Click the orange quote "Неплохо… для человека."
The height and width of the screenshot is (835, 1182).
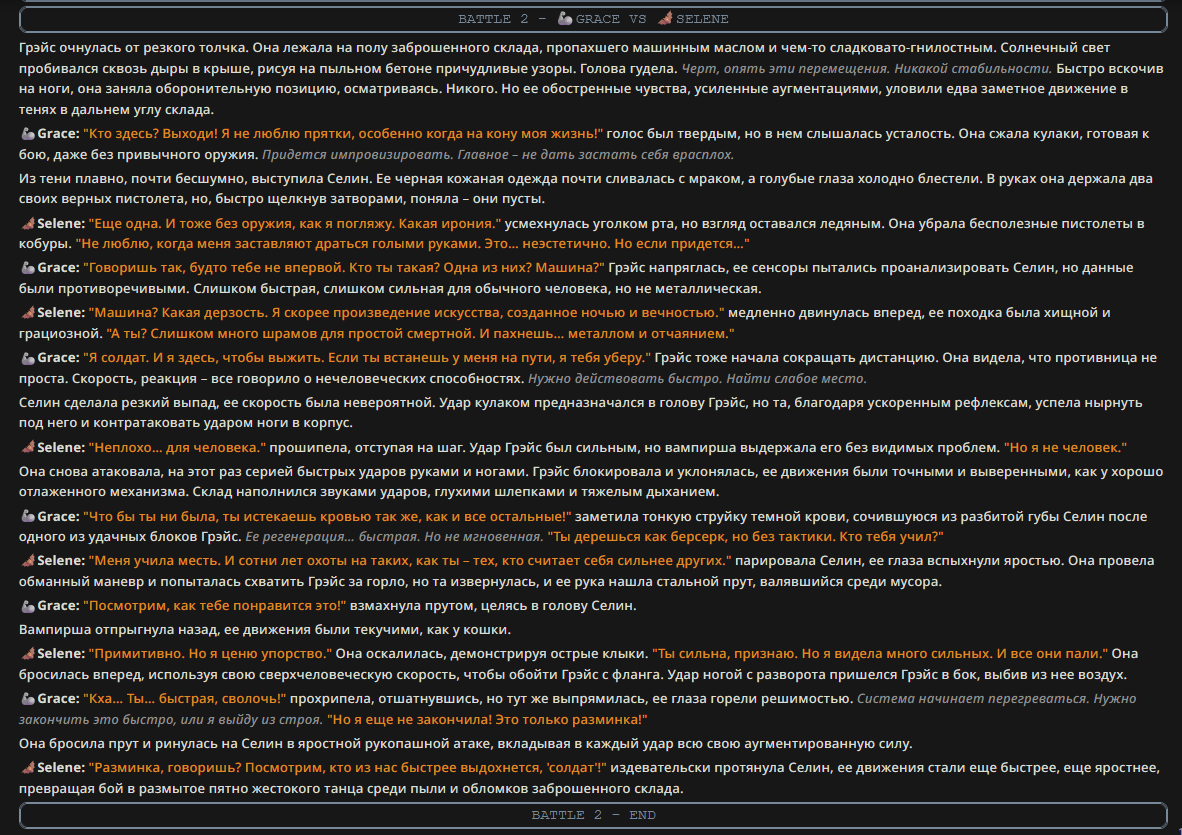coord(177,447)
